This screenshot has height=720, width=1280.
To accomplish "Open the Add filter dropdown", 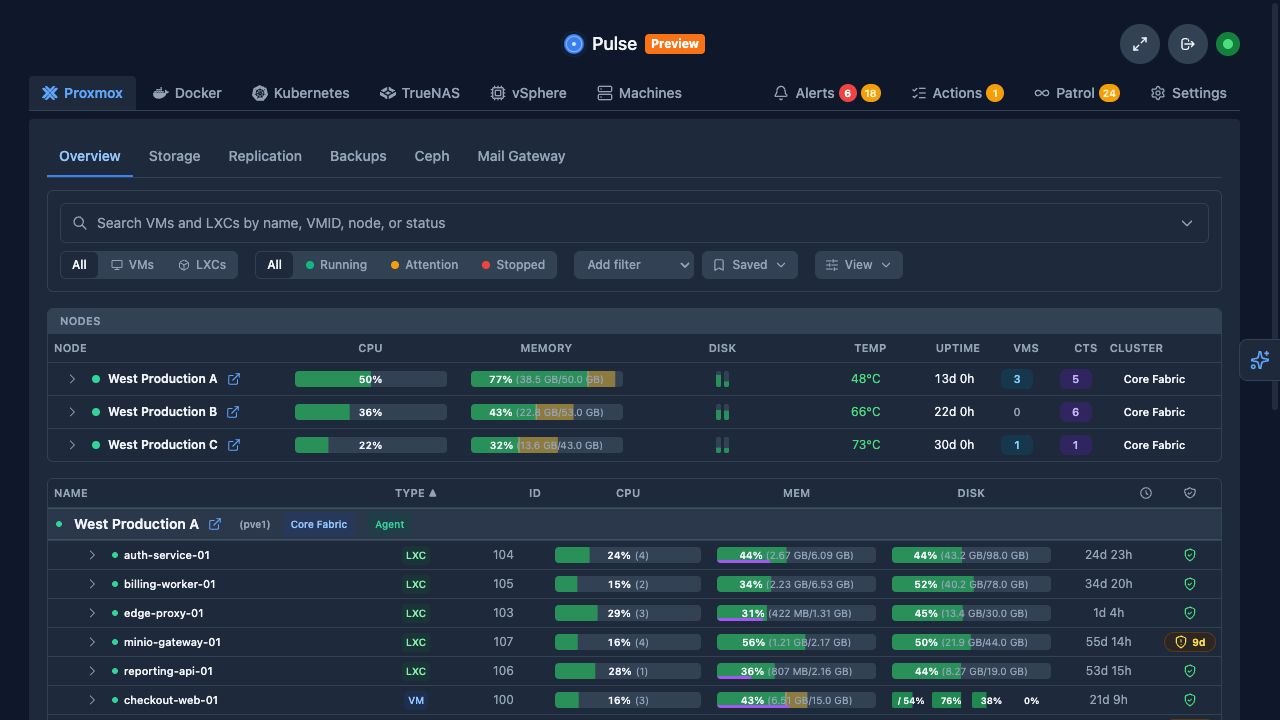I will [x=634, y=265].
